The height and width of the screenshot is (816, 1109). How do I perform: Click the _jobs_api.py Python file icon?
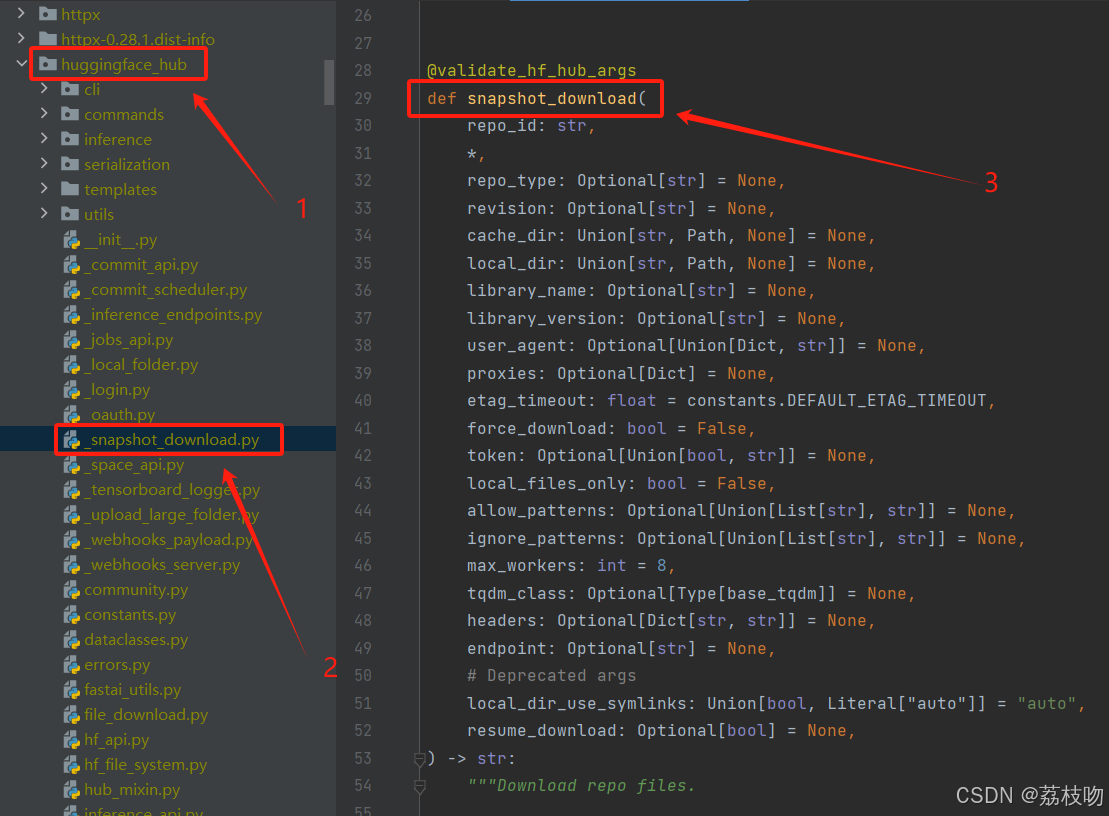click(71, 340)
